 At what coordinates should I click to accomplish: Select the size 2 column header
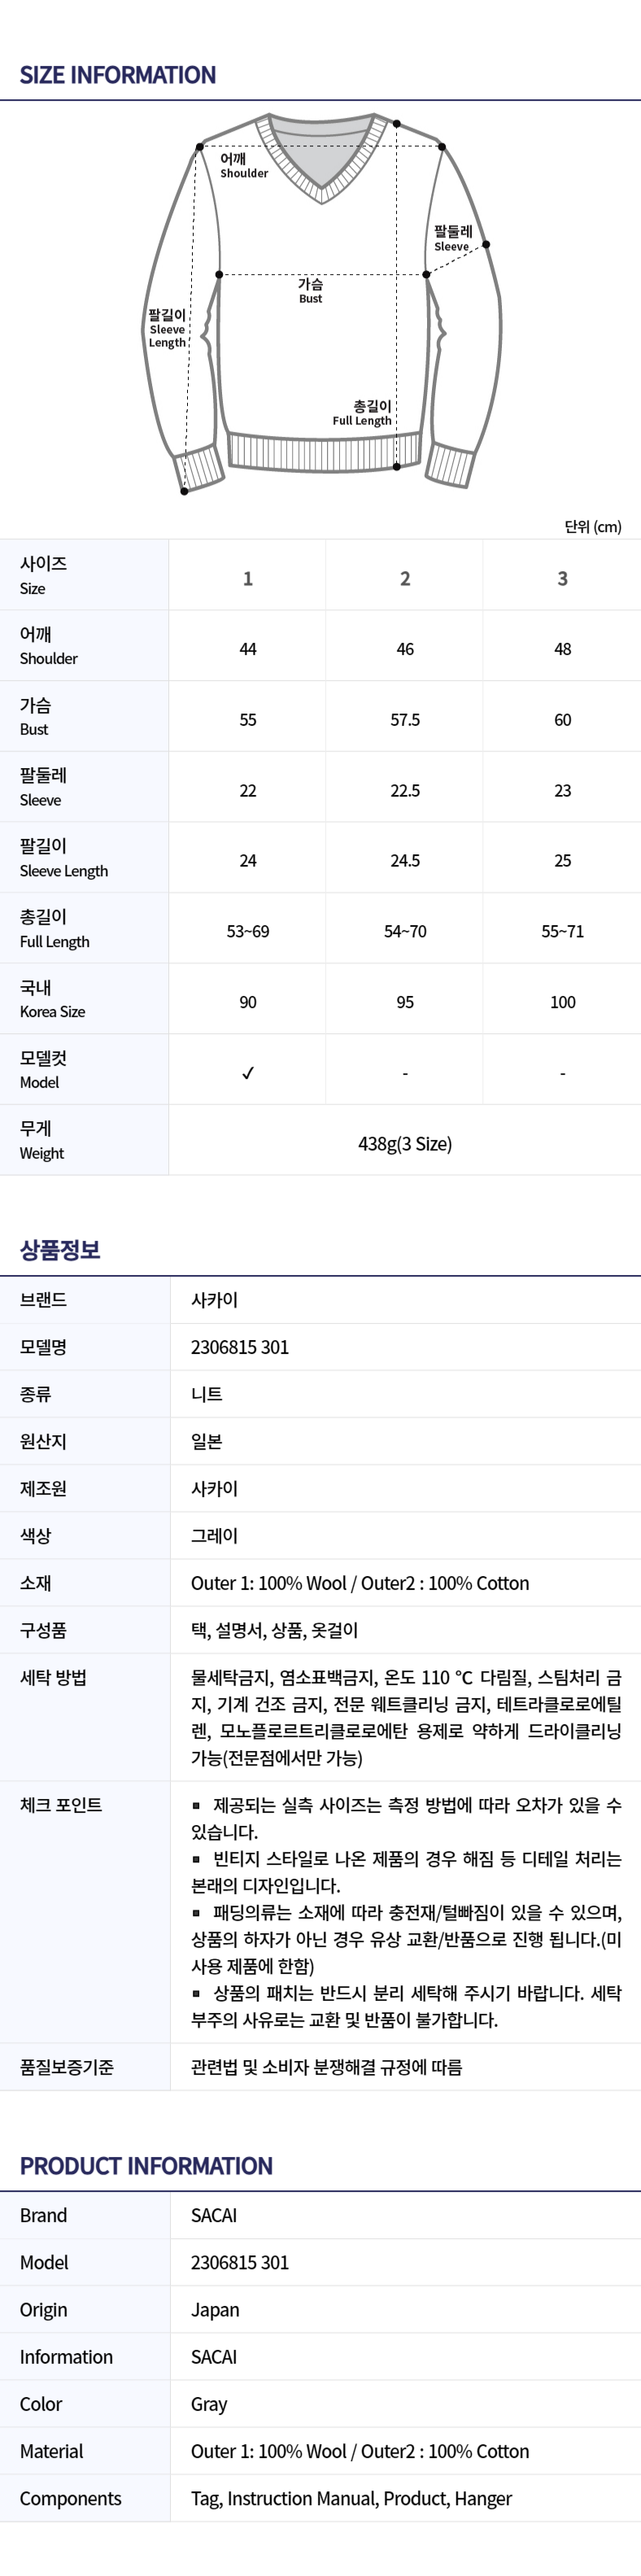[x=405, y=578]
